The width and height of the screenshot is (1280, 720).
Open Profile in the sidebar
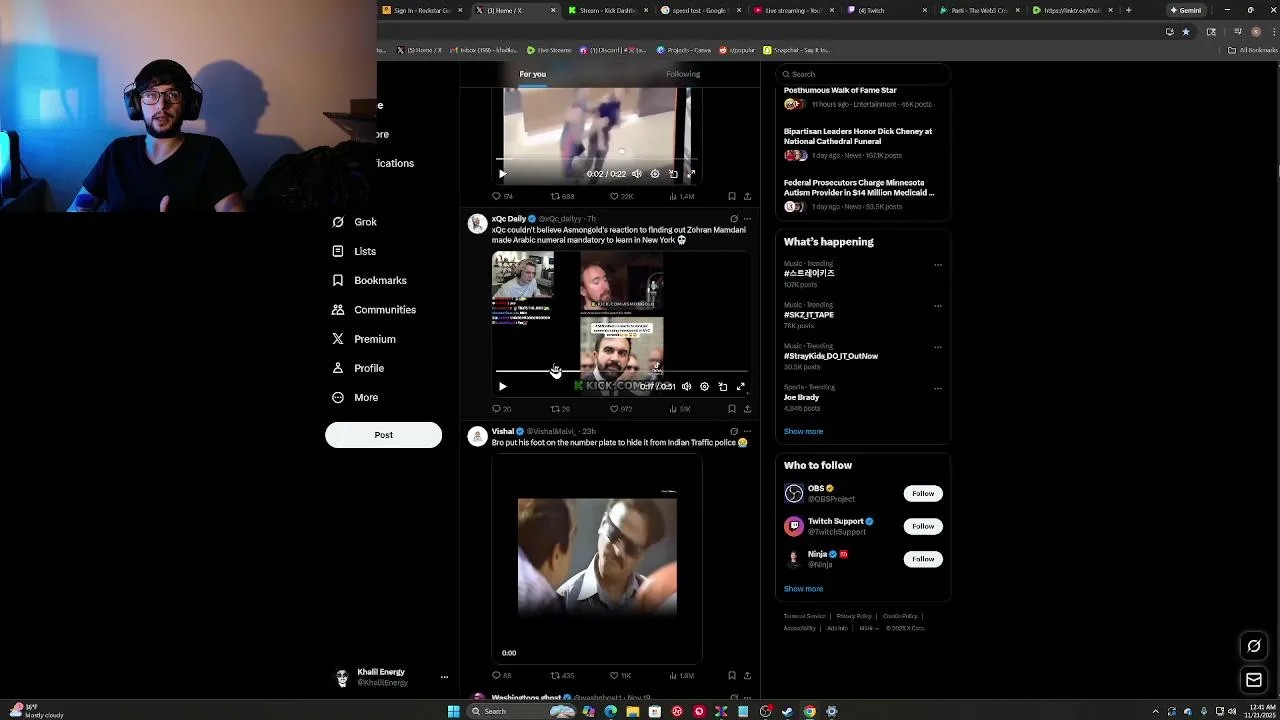pyautogui.click(x=357, y=368)
